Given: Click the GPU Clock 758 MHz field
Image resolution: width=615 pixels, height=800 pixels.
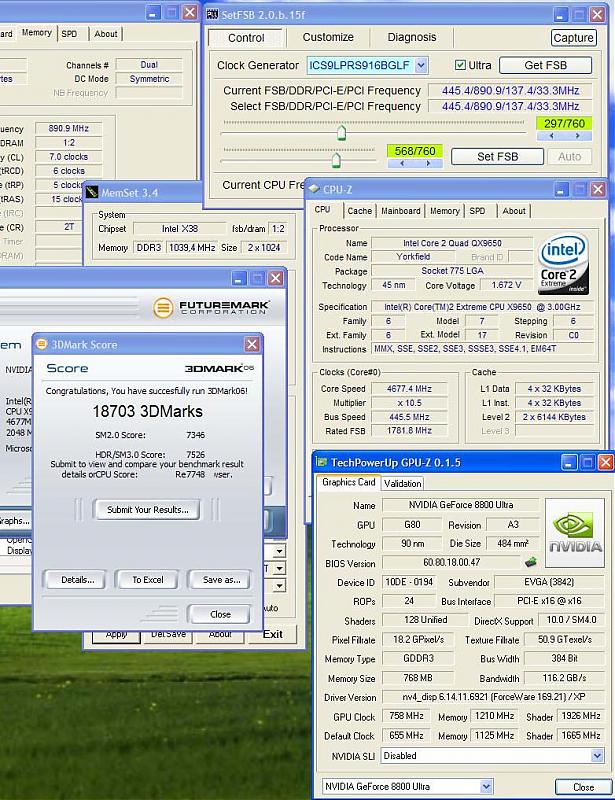Looking at the screenshot, I should pyautogui.click(x=406, y=716).
